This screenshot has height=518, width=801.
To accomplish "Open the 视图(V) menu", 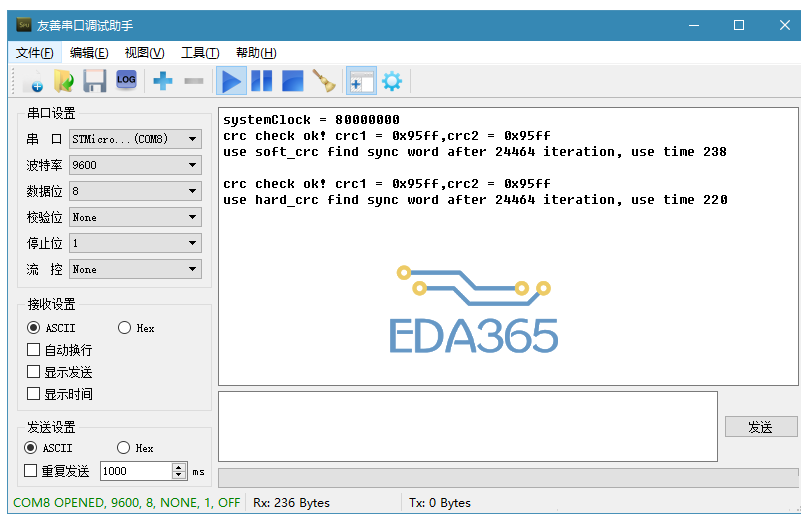I will [x=145, y=53].
